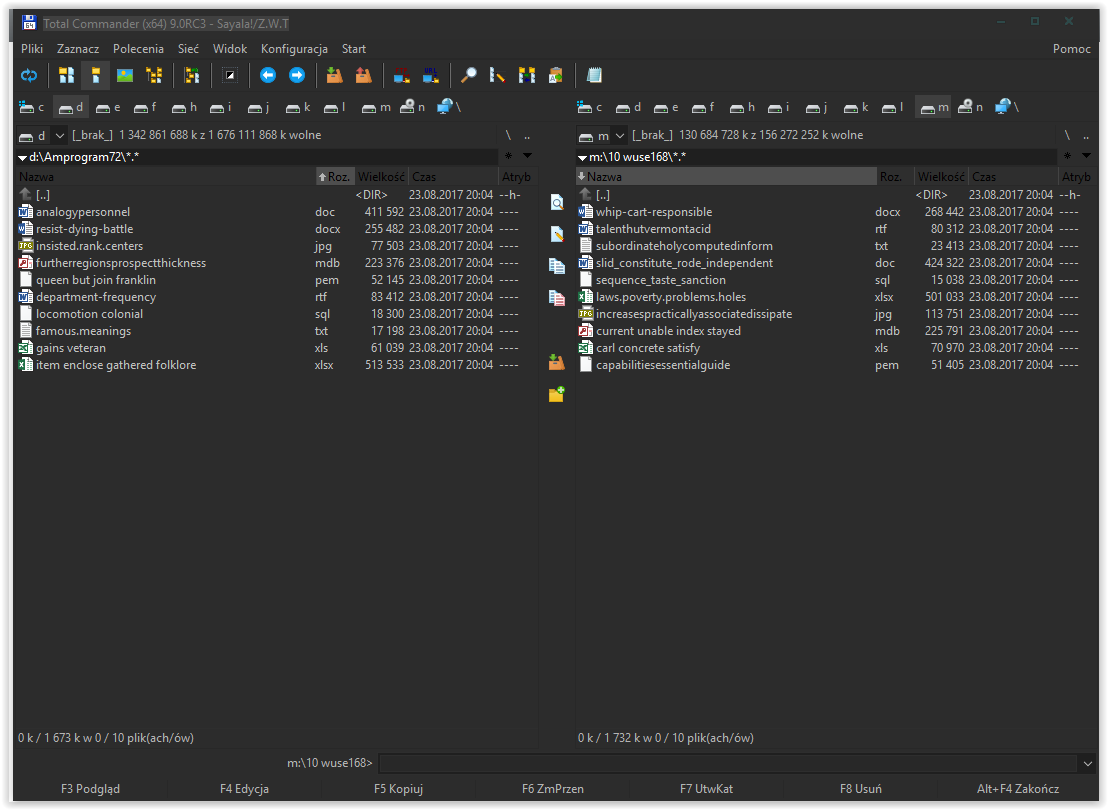Click new folder icon in middle bar
The image size is (1108, 810).
[557, 394]
